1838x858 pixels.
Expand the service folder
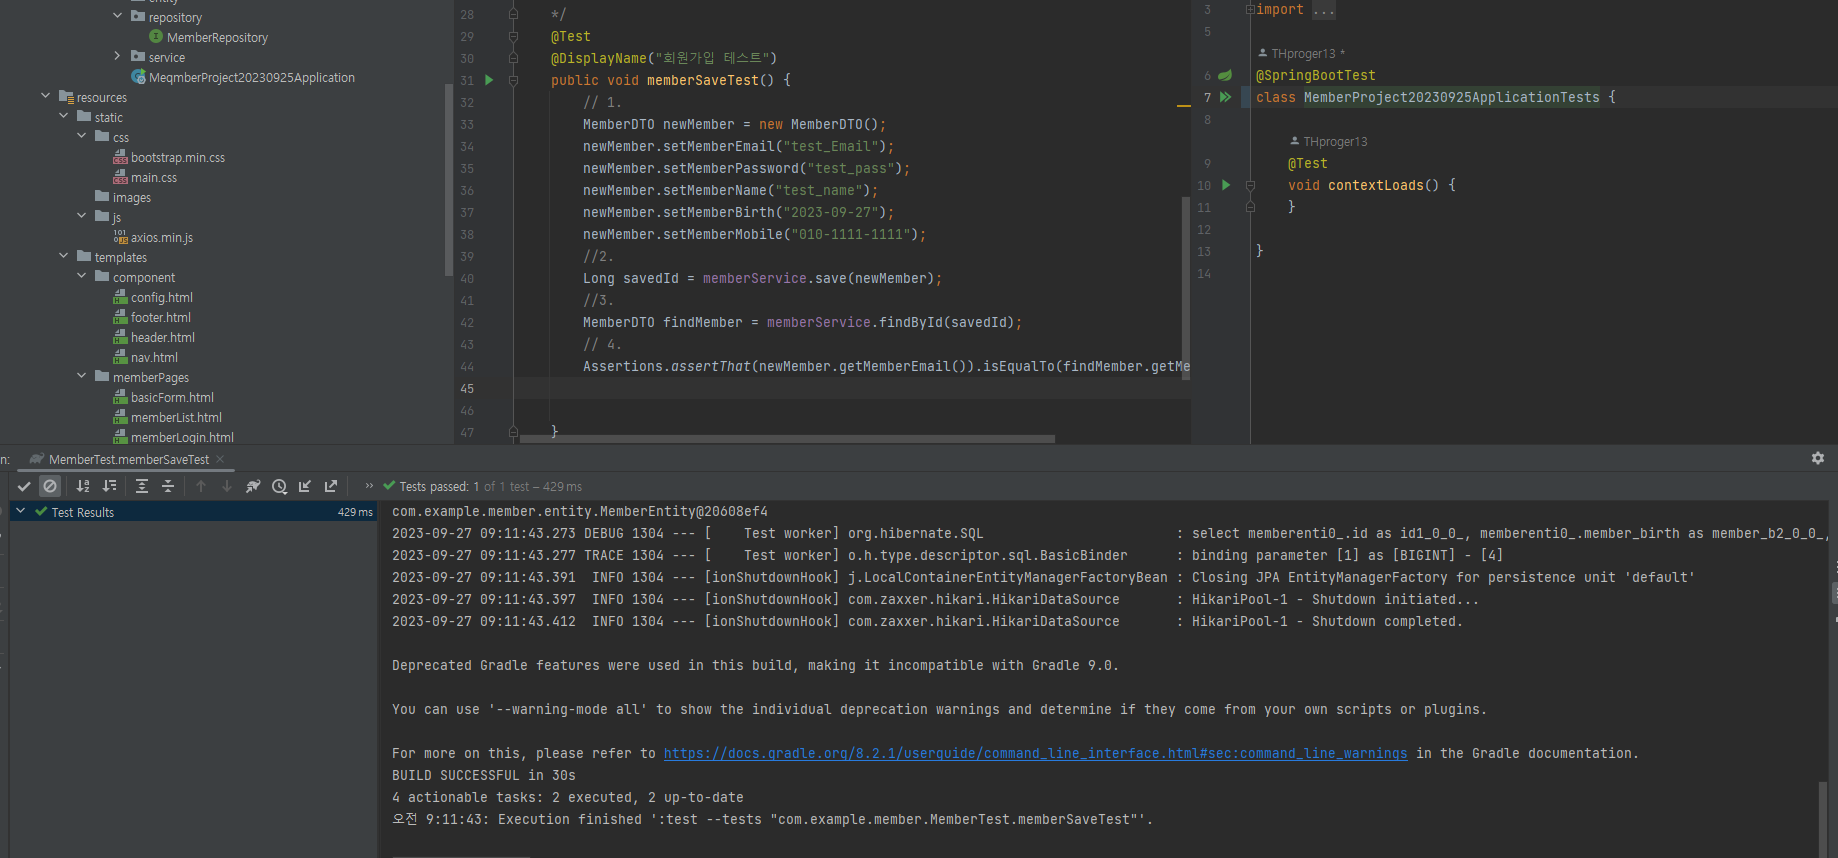coord(117,56)
